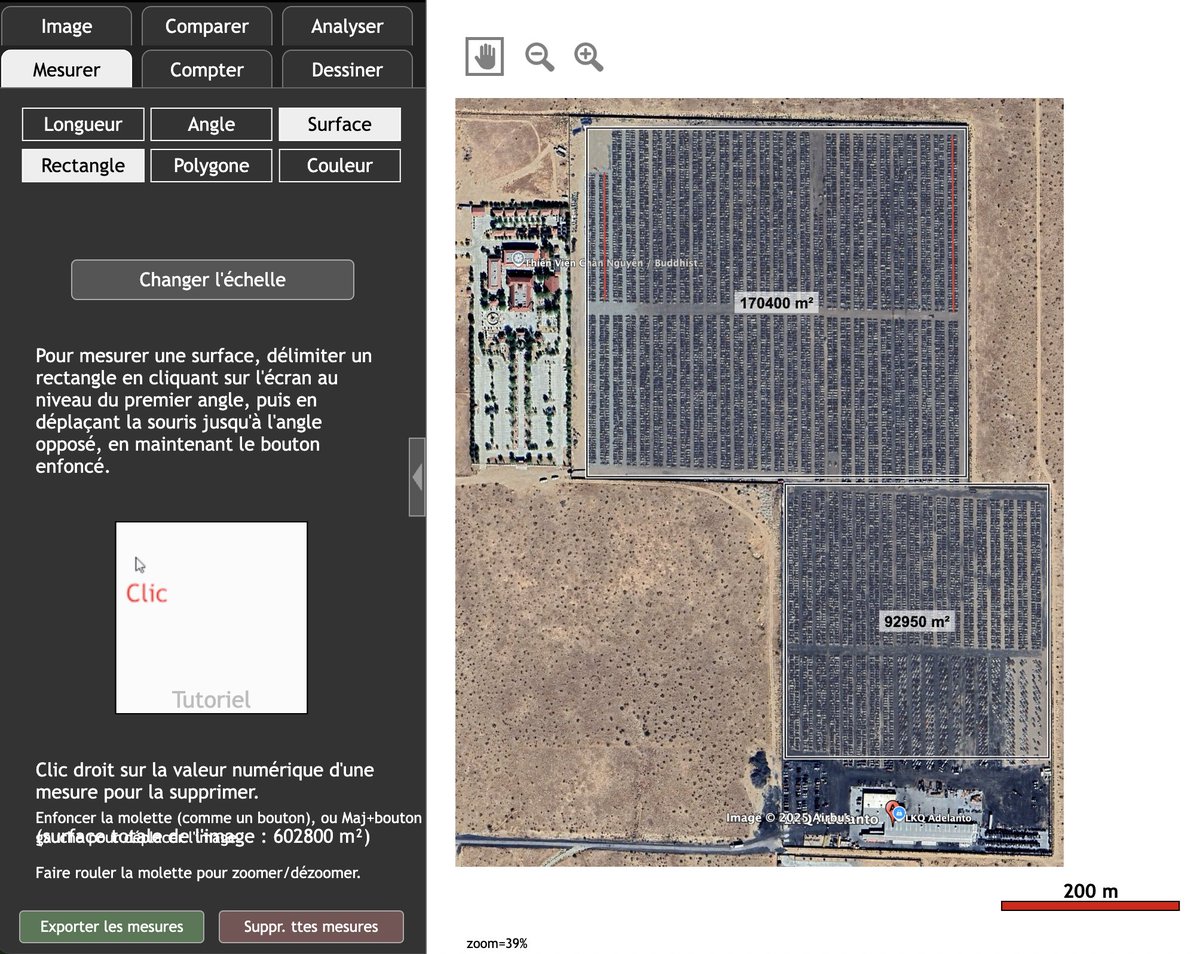Choose the Polygone shape option
The height and width of the screenshot is (954, 1200).
coord(211,165)
